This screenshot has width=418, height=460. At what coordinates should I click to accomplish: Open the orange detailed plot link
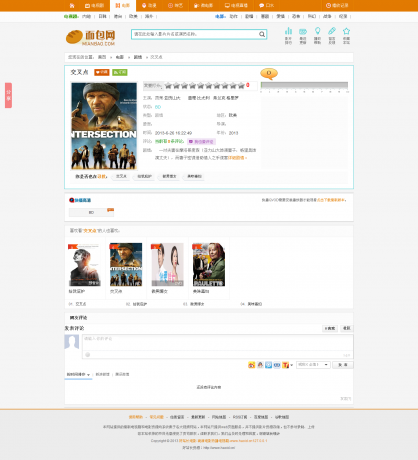(x=237, y=158)
